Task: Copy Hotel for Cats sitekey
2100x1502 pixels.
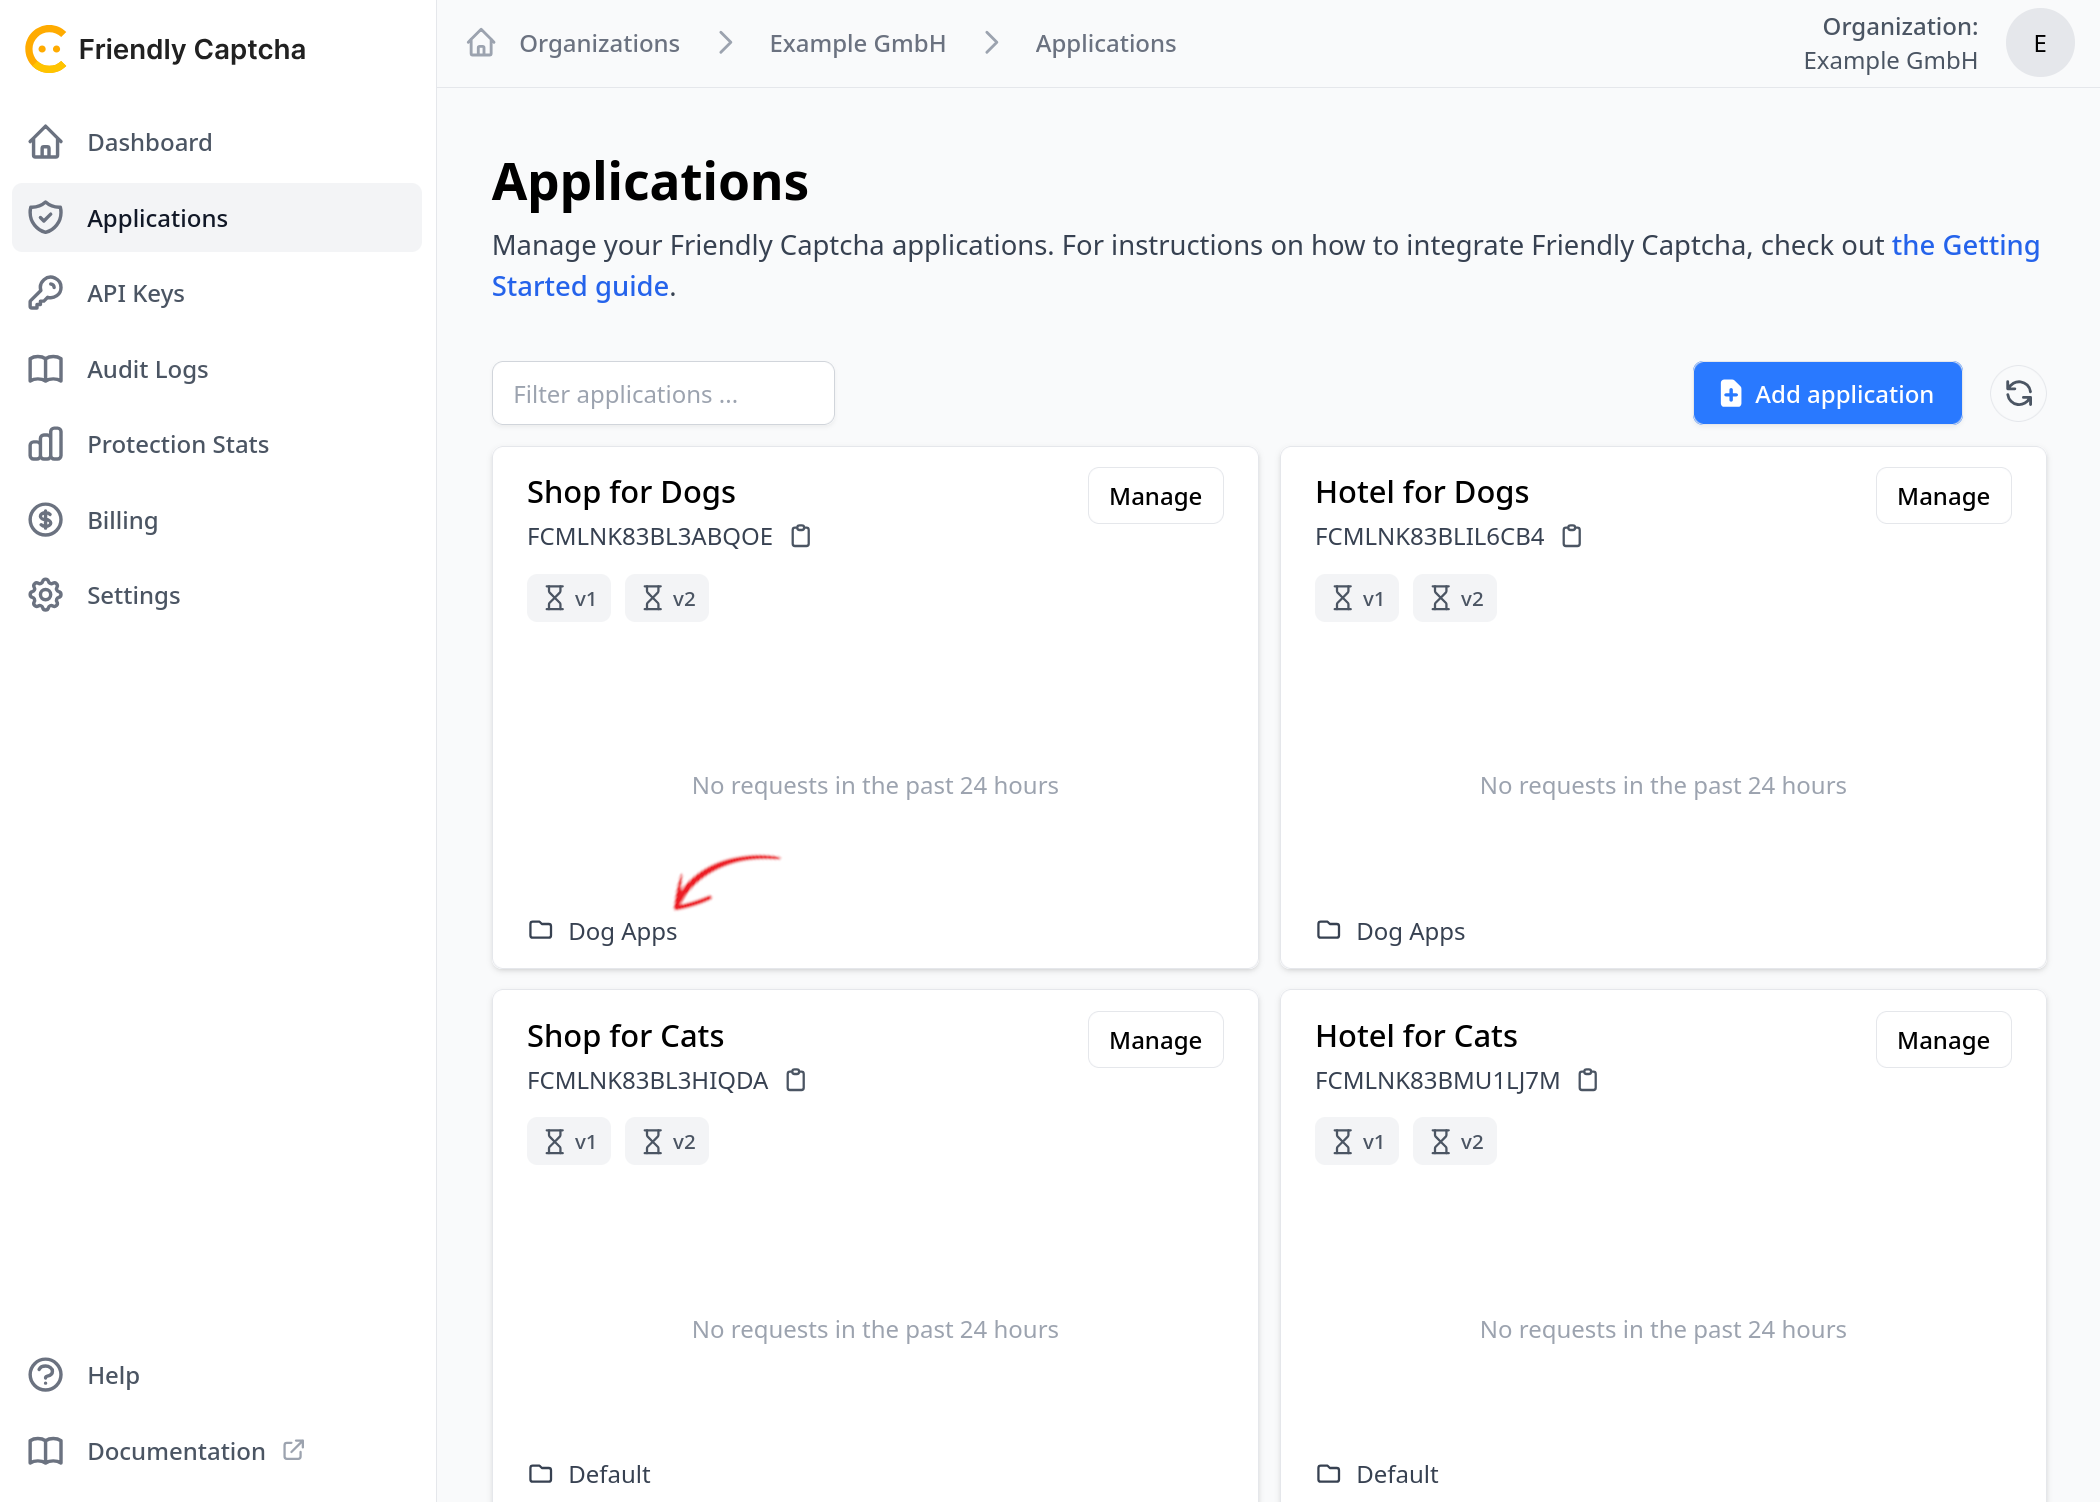Action: (1588, 1080)
